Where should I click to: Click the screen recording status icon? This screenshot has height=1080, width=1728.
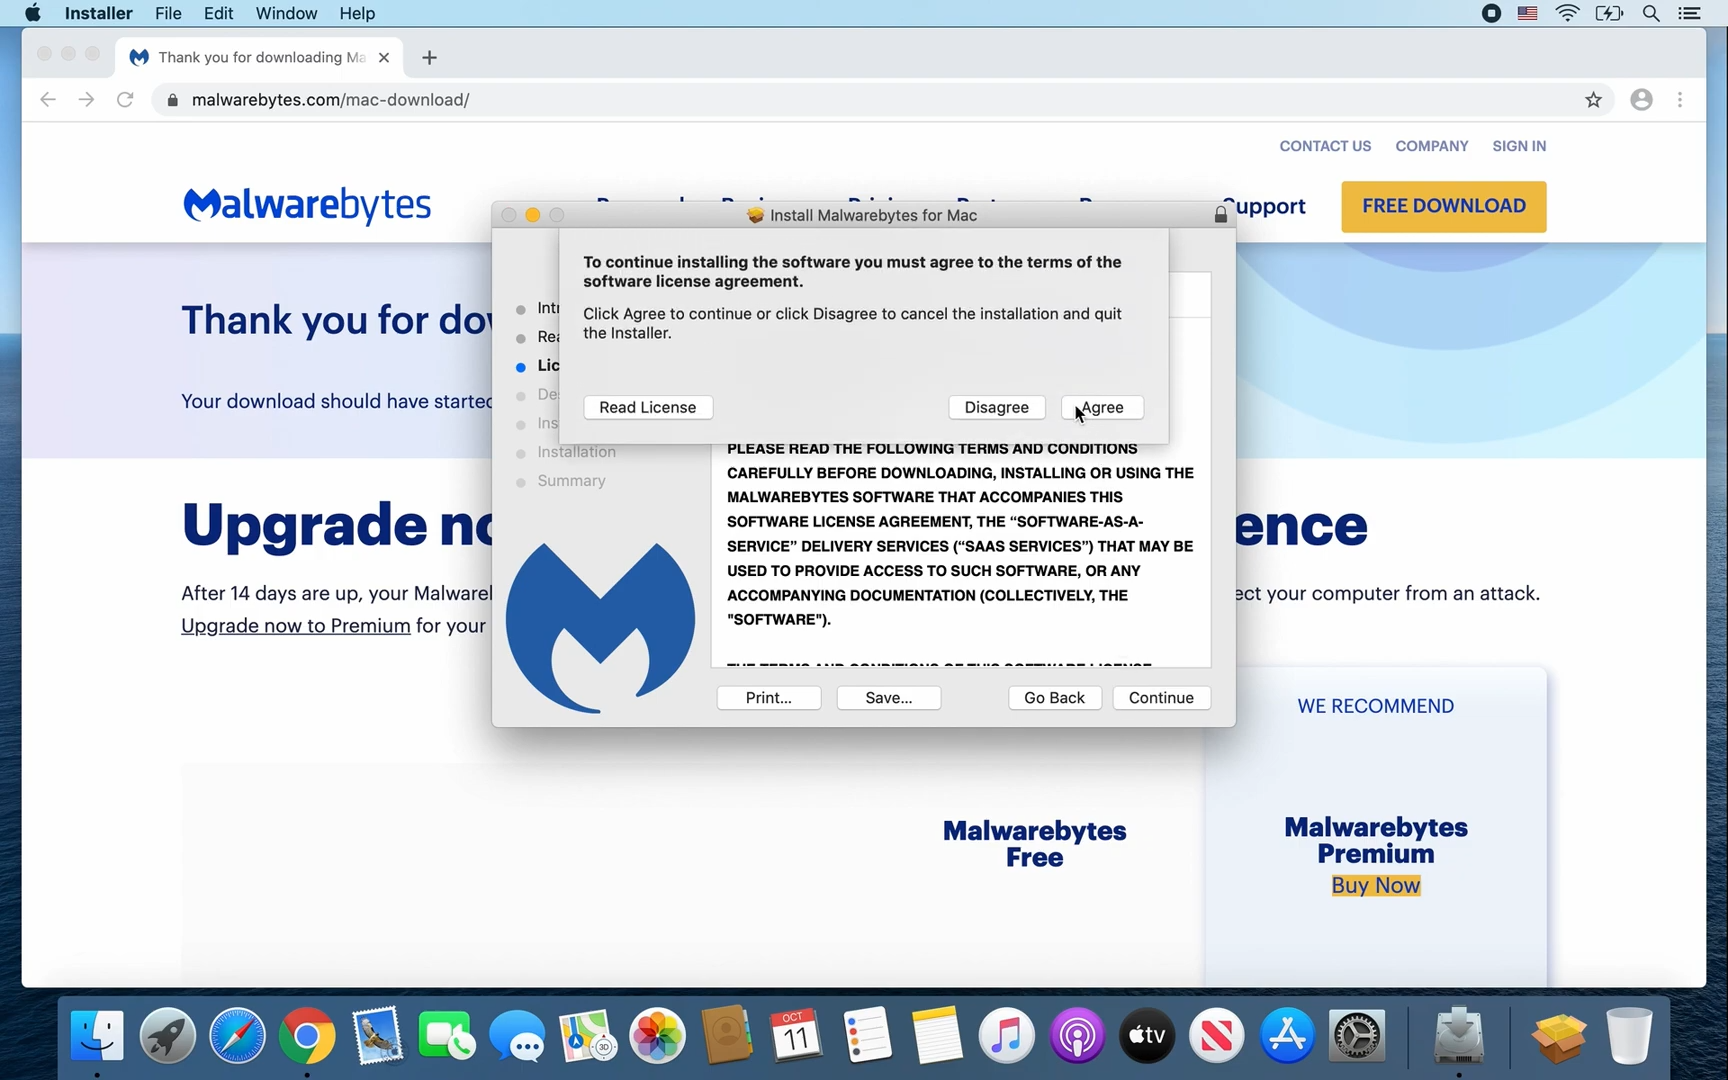(x=1491, y=13)
